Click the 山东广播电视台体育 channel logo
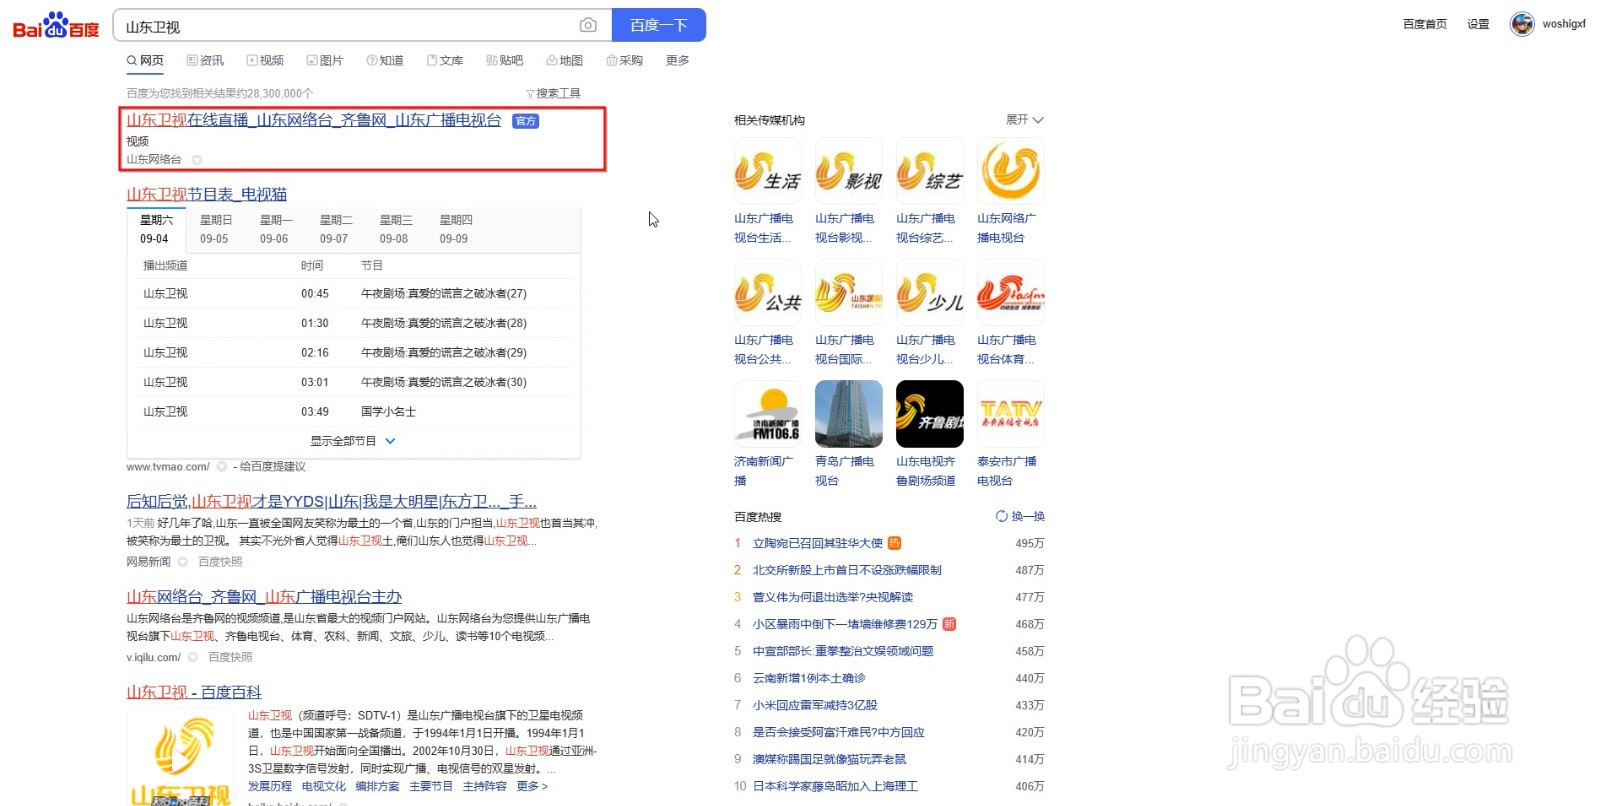The image size is (1600, 806). [x=1011, y=293]
